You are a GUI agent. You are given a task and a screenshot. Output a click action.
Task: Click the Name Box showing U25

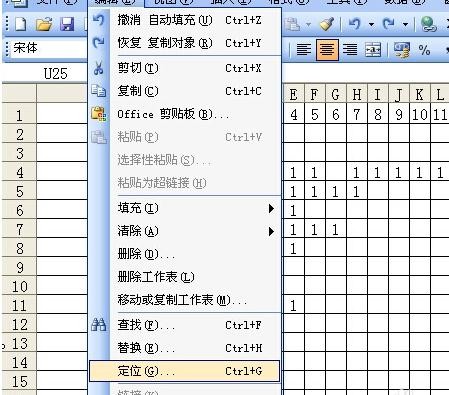46,73
